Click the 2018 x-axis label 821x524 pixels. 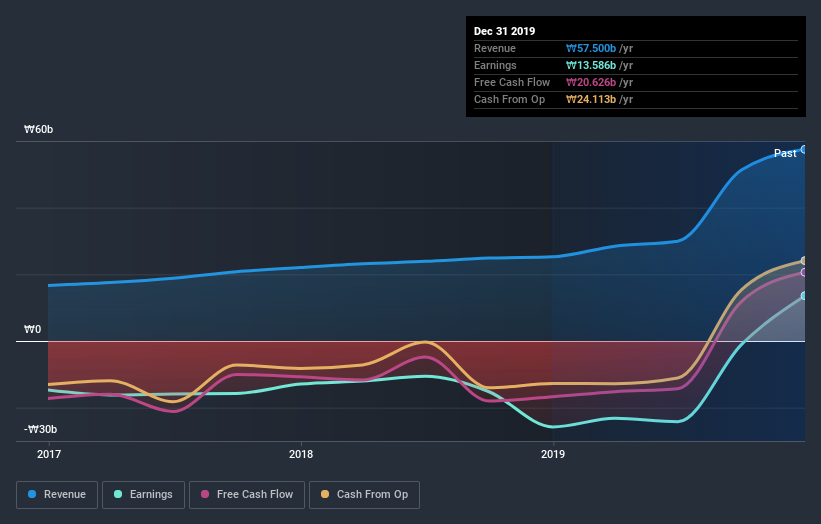pos(301,454)
